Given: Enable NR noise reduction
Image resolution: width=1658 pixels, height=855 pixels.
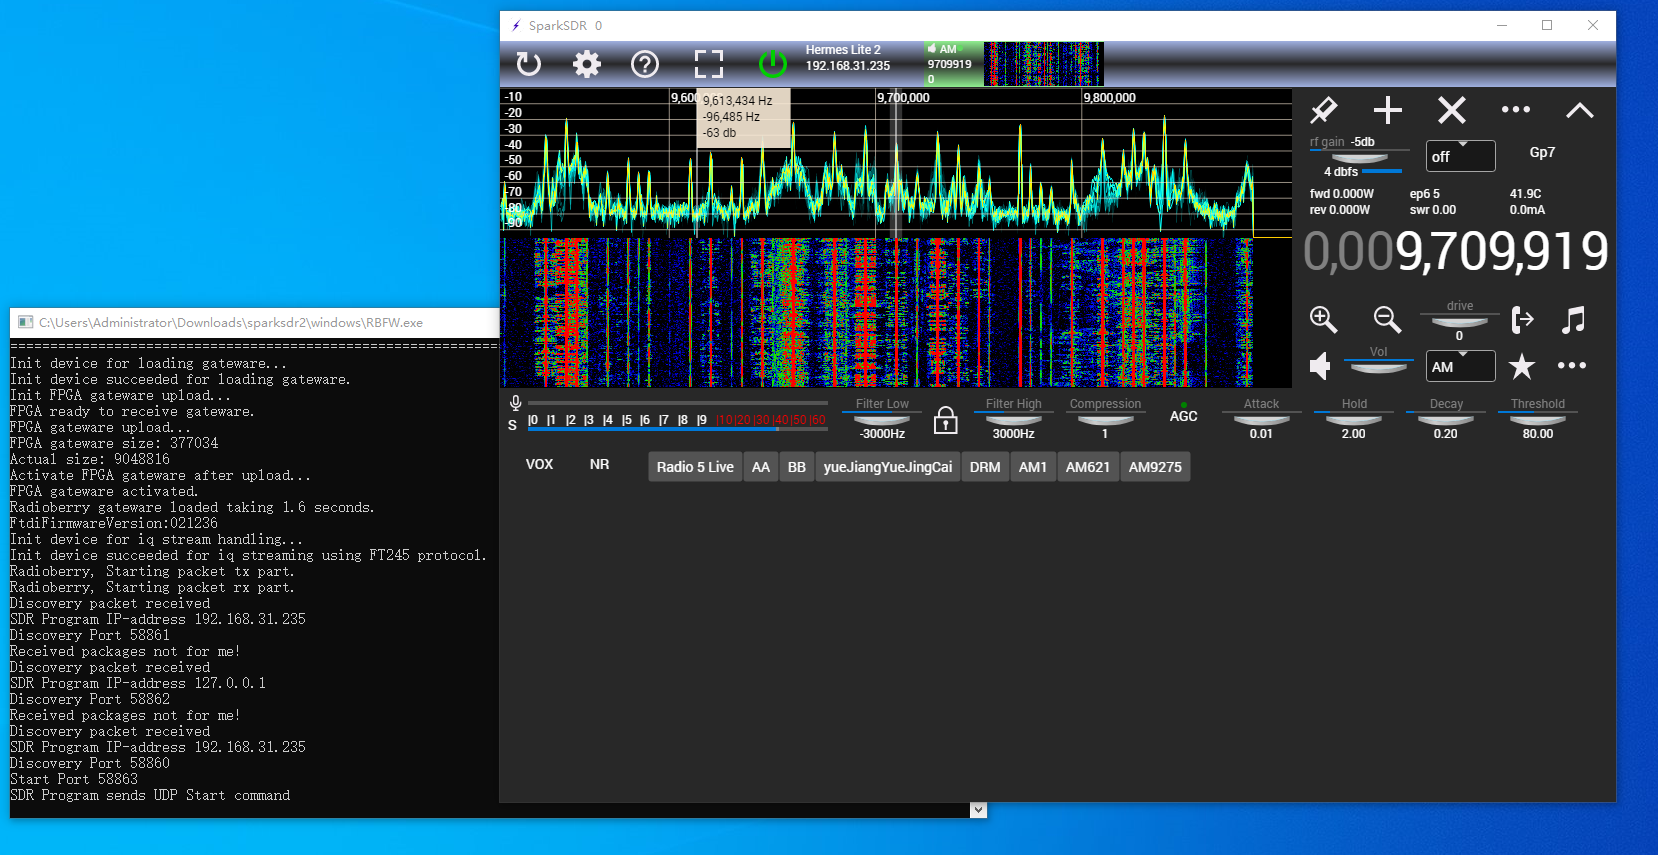Looking at the screenshot, I should [x=599, y=464].
